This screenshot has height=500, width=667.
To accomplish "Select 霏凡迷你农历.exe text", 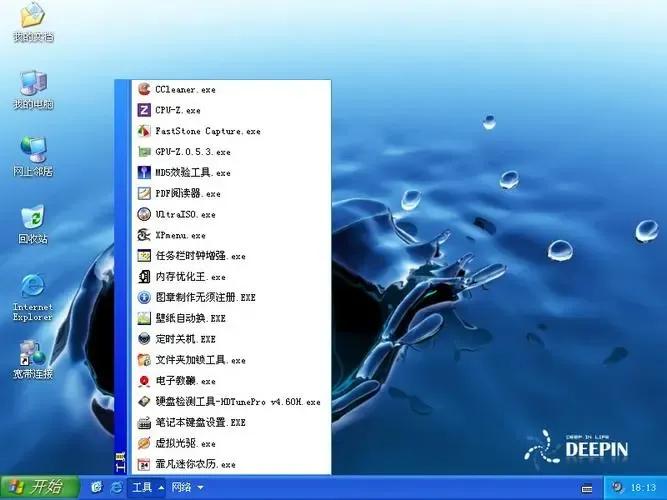I will [196, 464].
